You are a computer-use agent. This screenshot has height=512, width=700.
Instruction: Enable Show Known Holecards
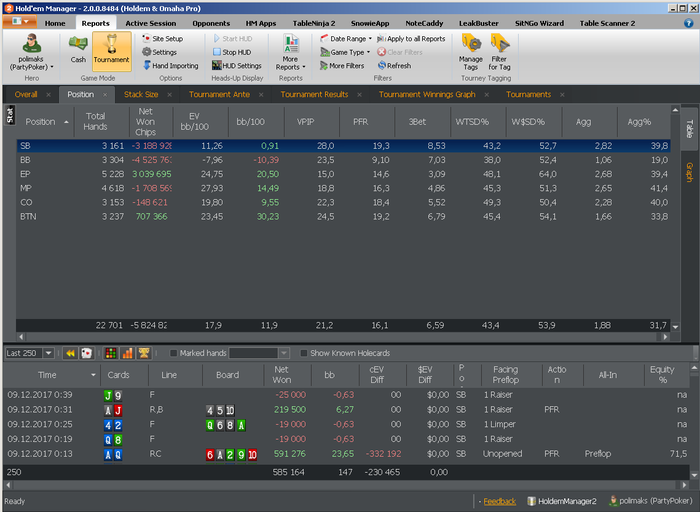coord(304,353)
